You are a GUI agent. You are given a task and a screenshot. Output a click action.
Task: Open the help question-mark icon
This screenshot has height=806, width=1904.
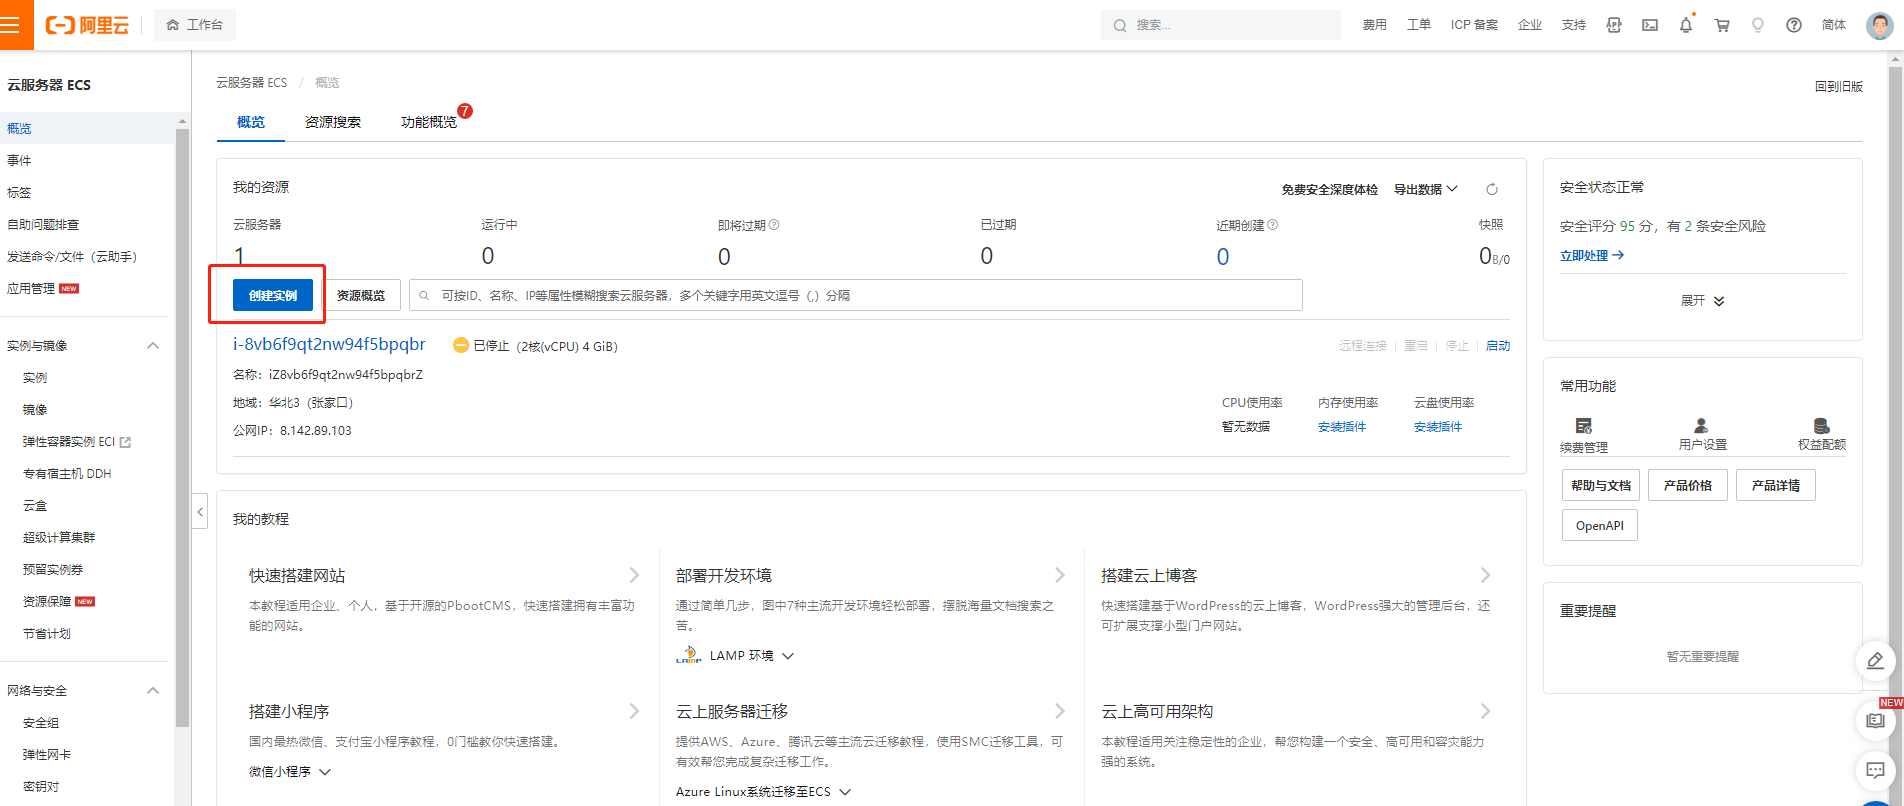(1794, 25)
